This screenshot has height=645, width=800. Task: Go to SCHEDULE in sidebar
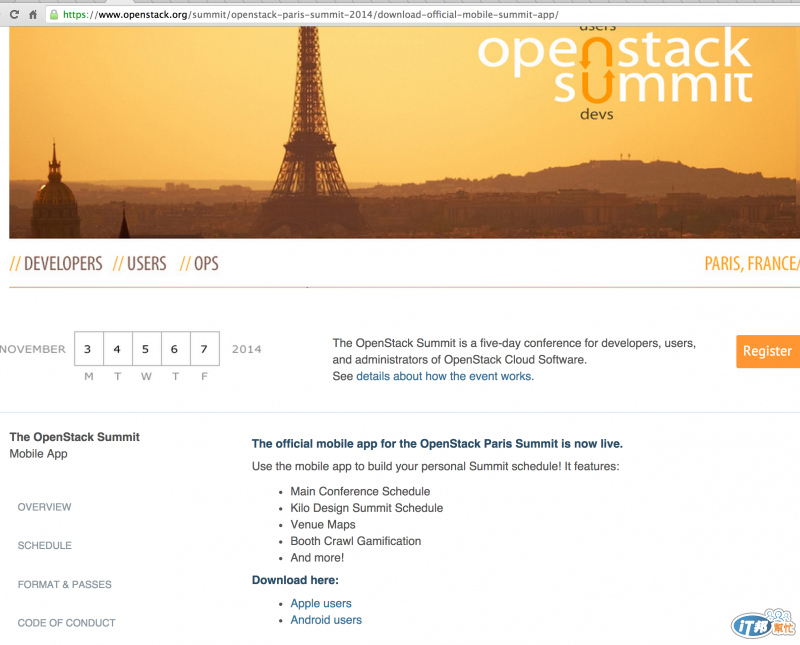point(44,545)
